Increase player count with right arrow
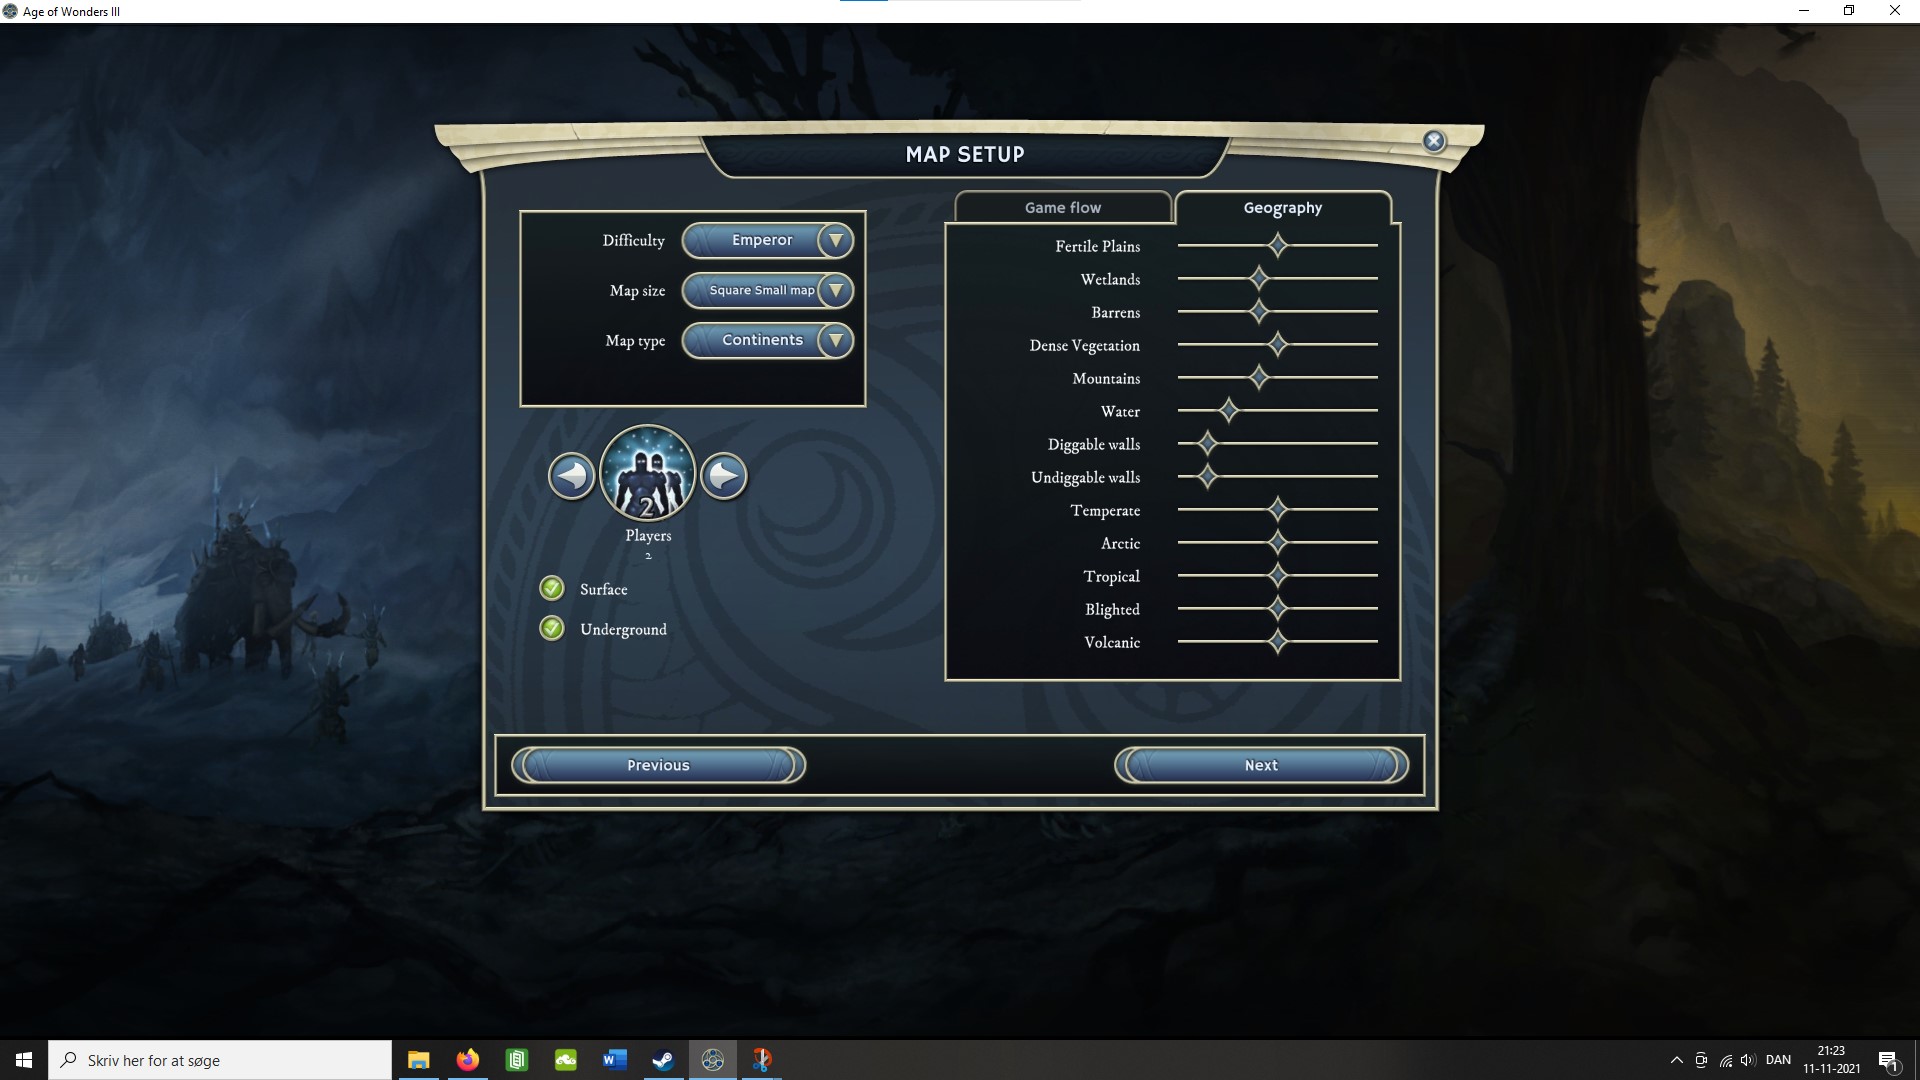 coord(724,475)
